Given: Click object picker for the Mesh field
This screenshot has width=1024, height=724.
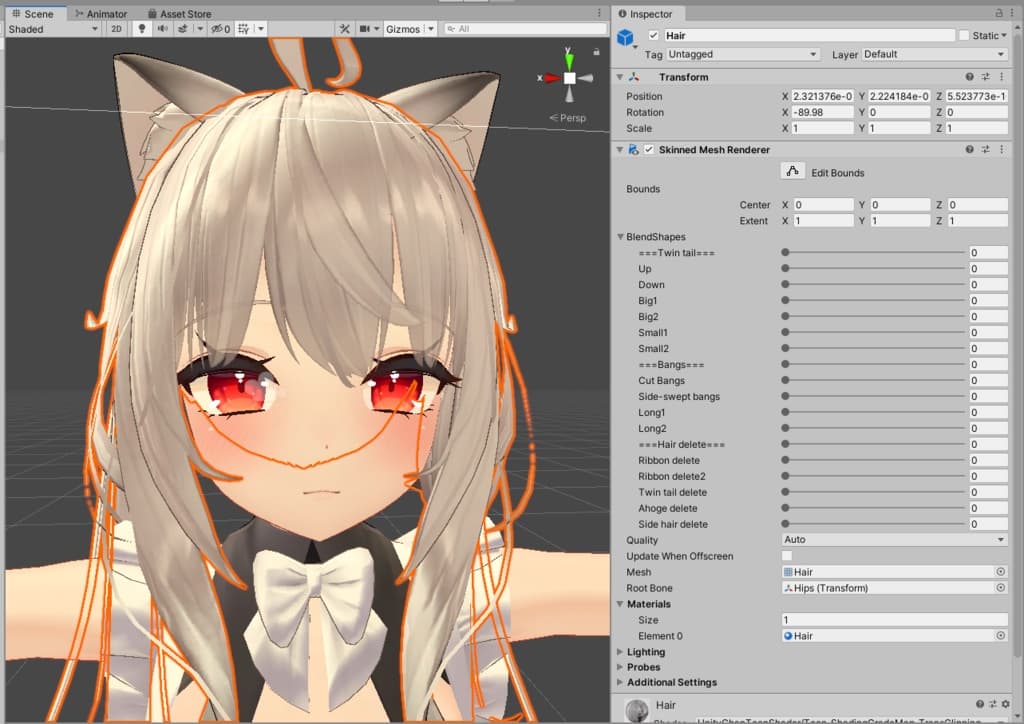Looking at the screenshot, I should click(x=1000, y=572).
